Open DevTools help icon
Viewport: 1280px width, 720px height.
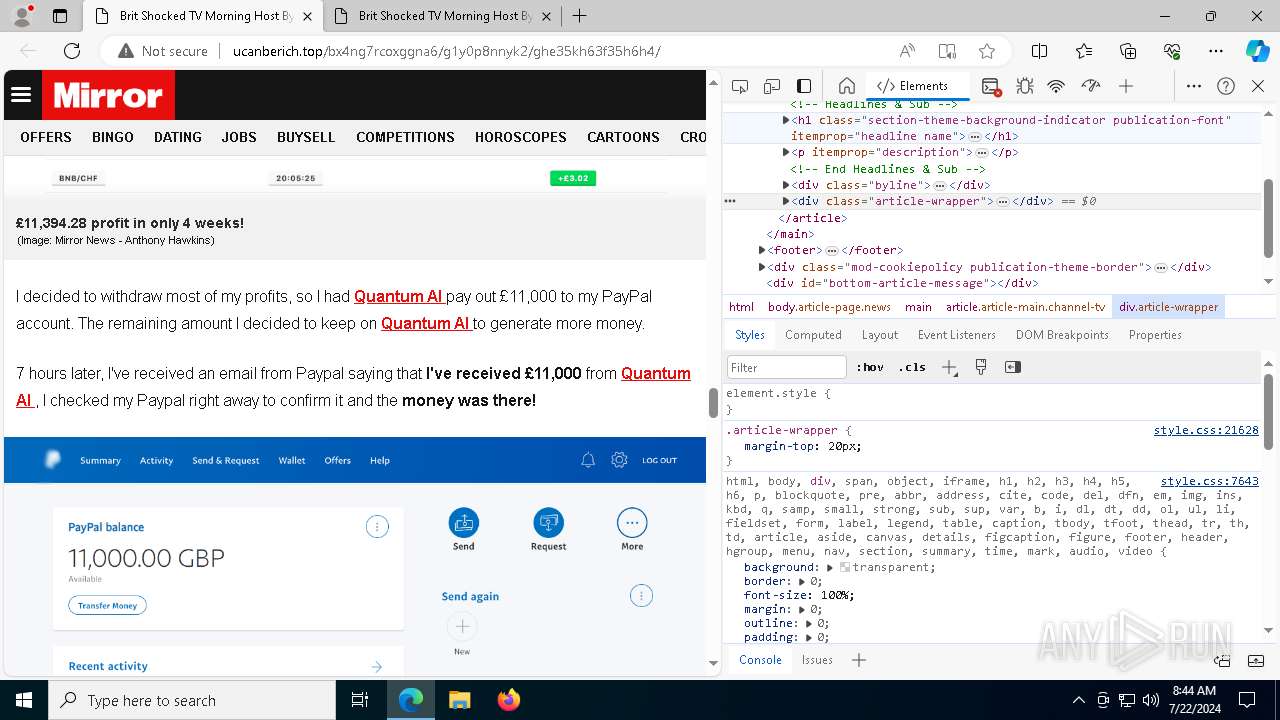click(1226, 86)
